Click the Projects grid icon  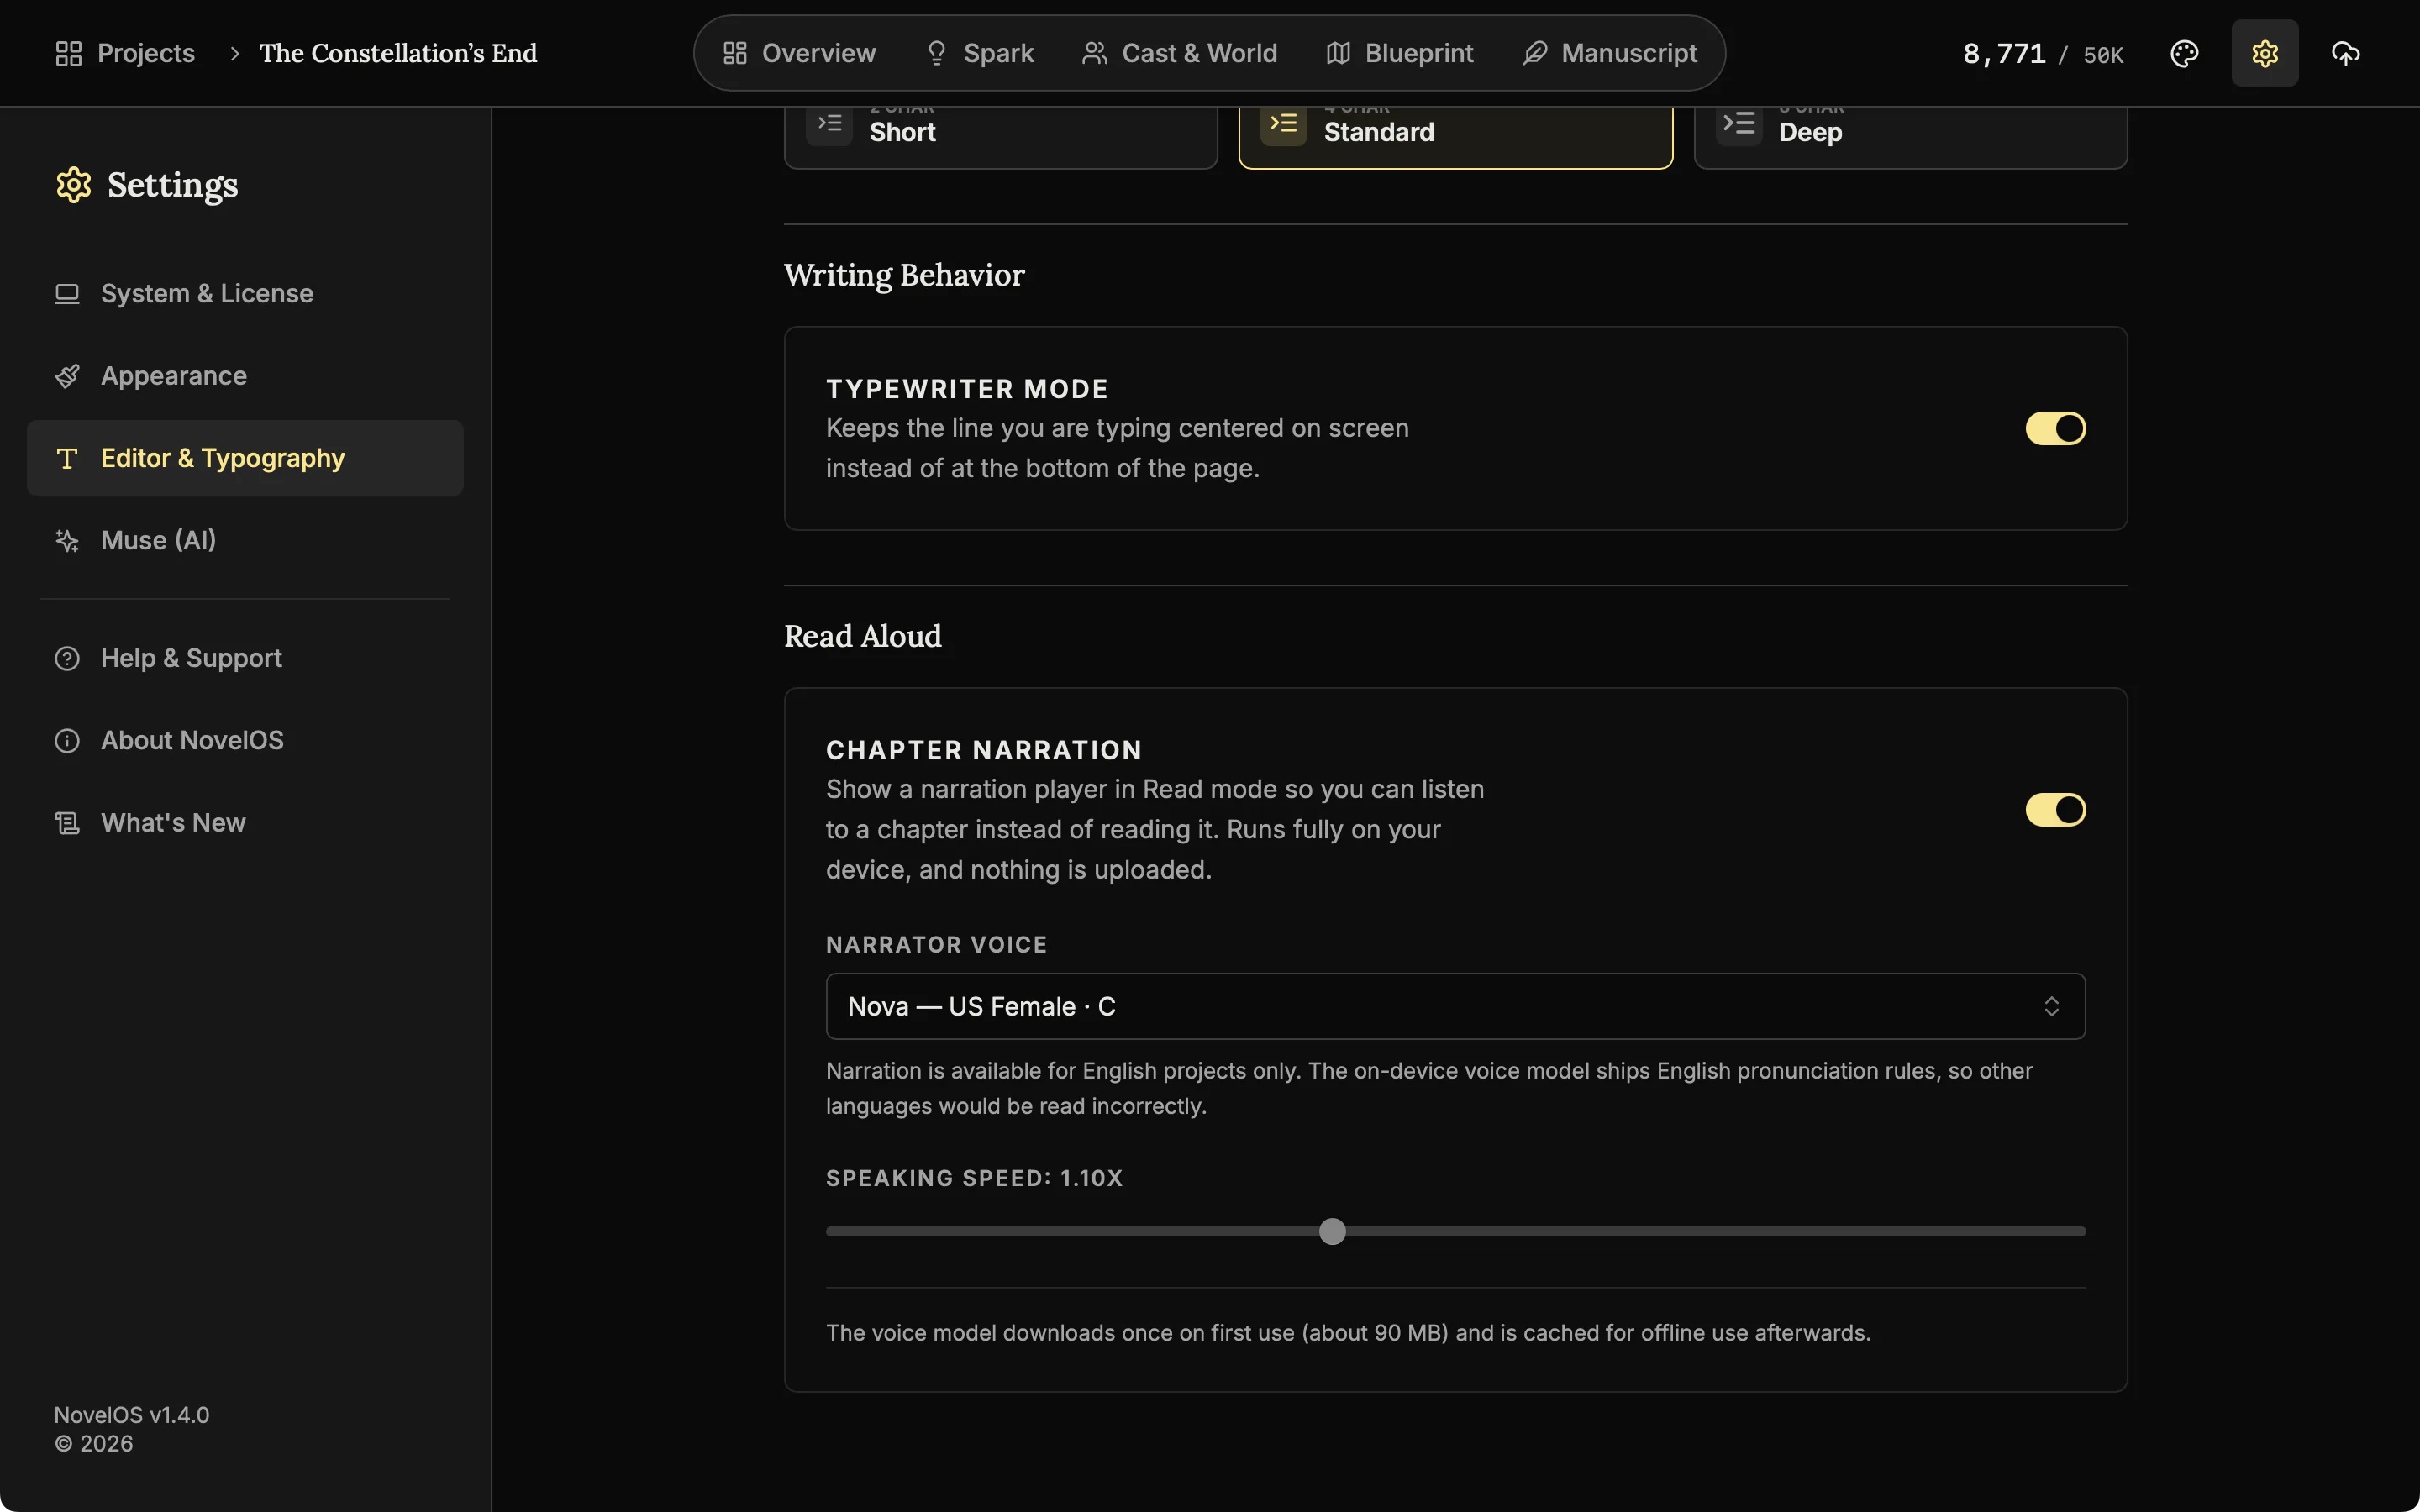click(x=68, y=53)
